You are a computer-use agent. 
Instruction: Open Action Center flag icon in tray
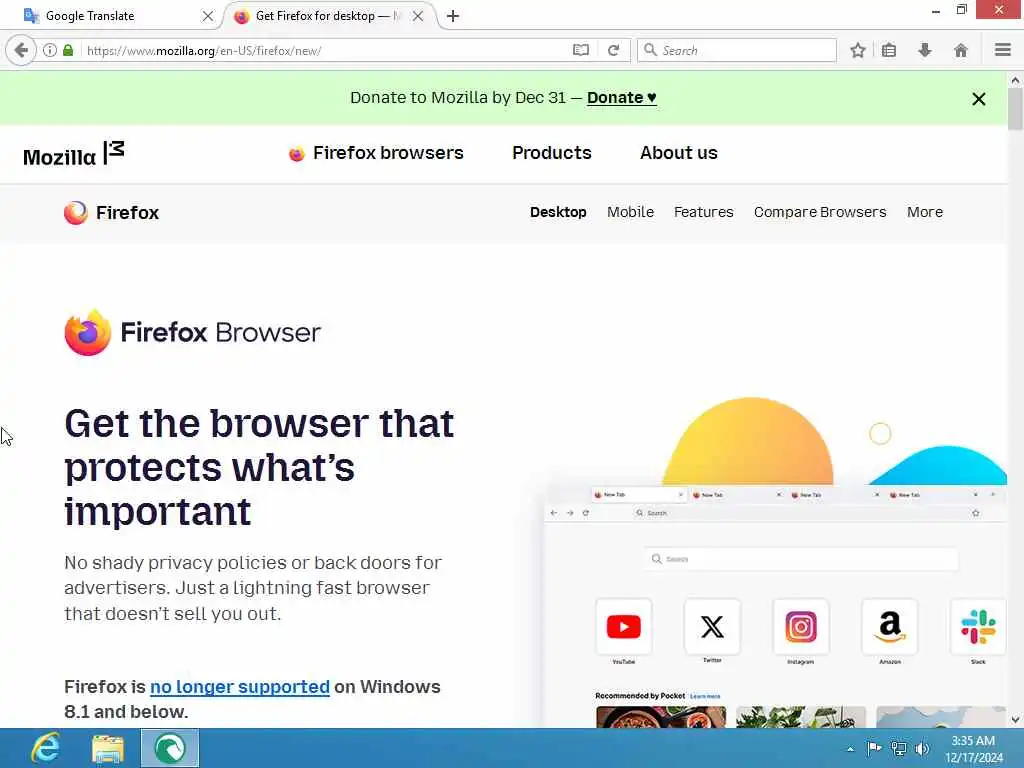point(874,748)
